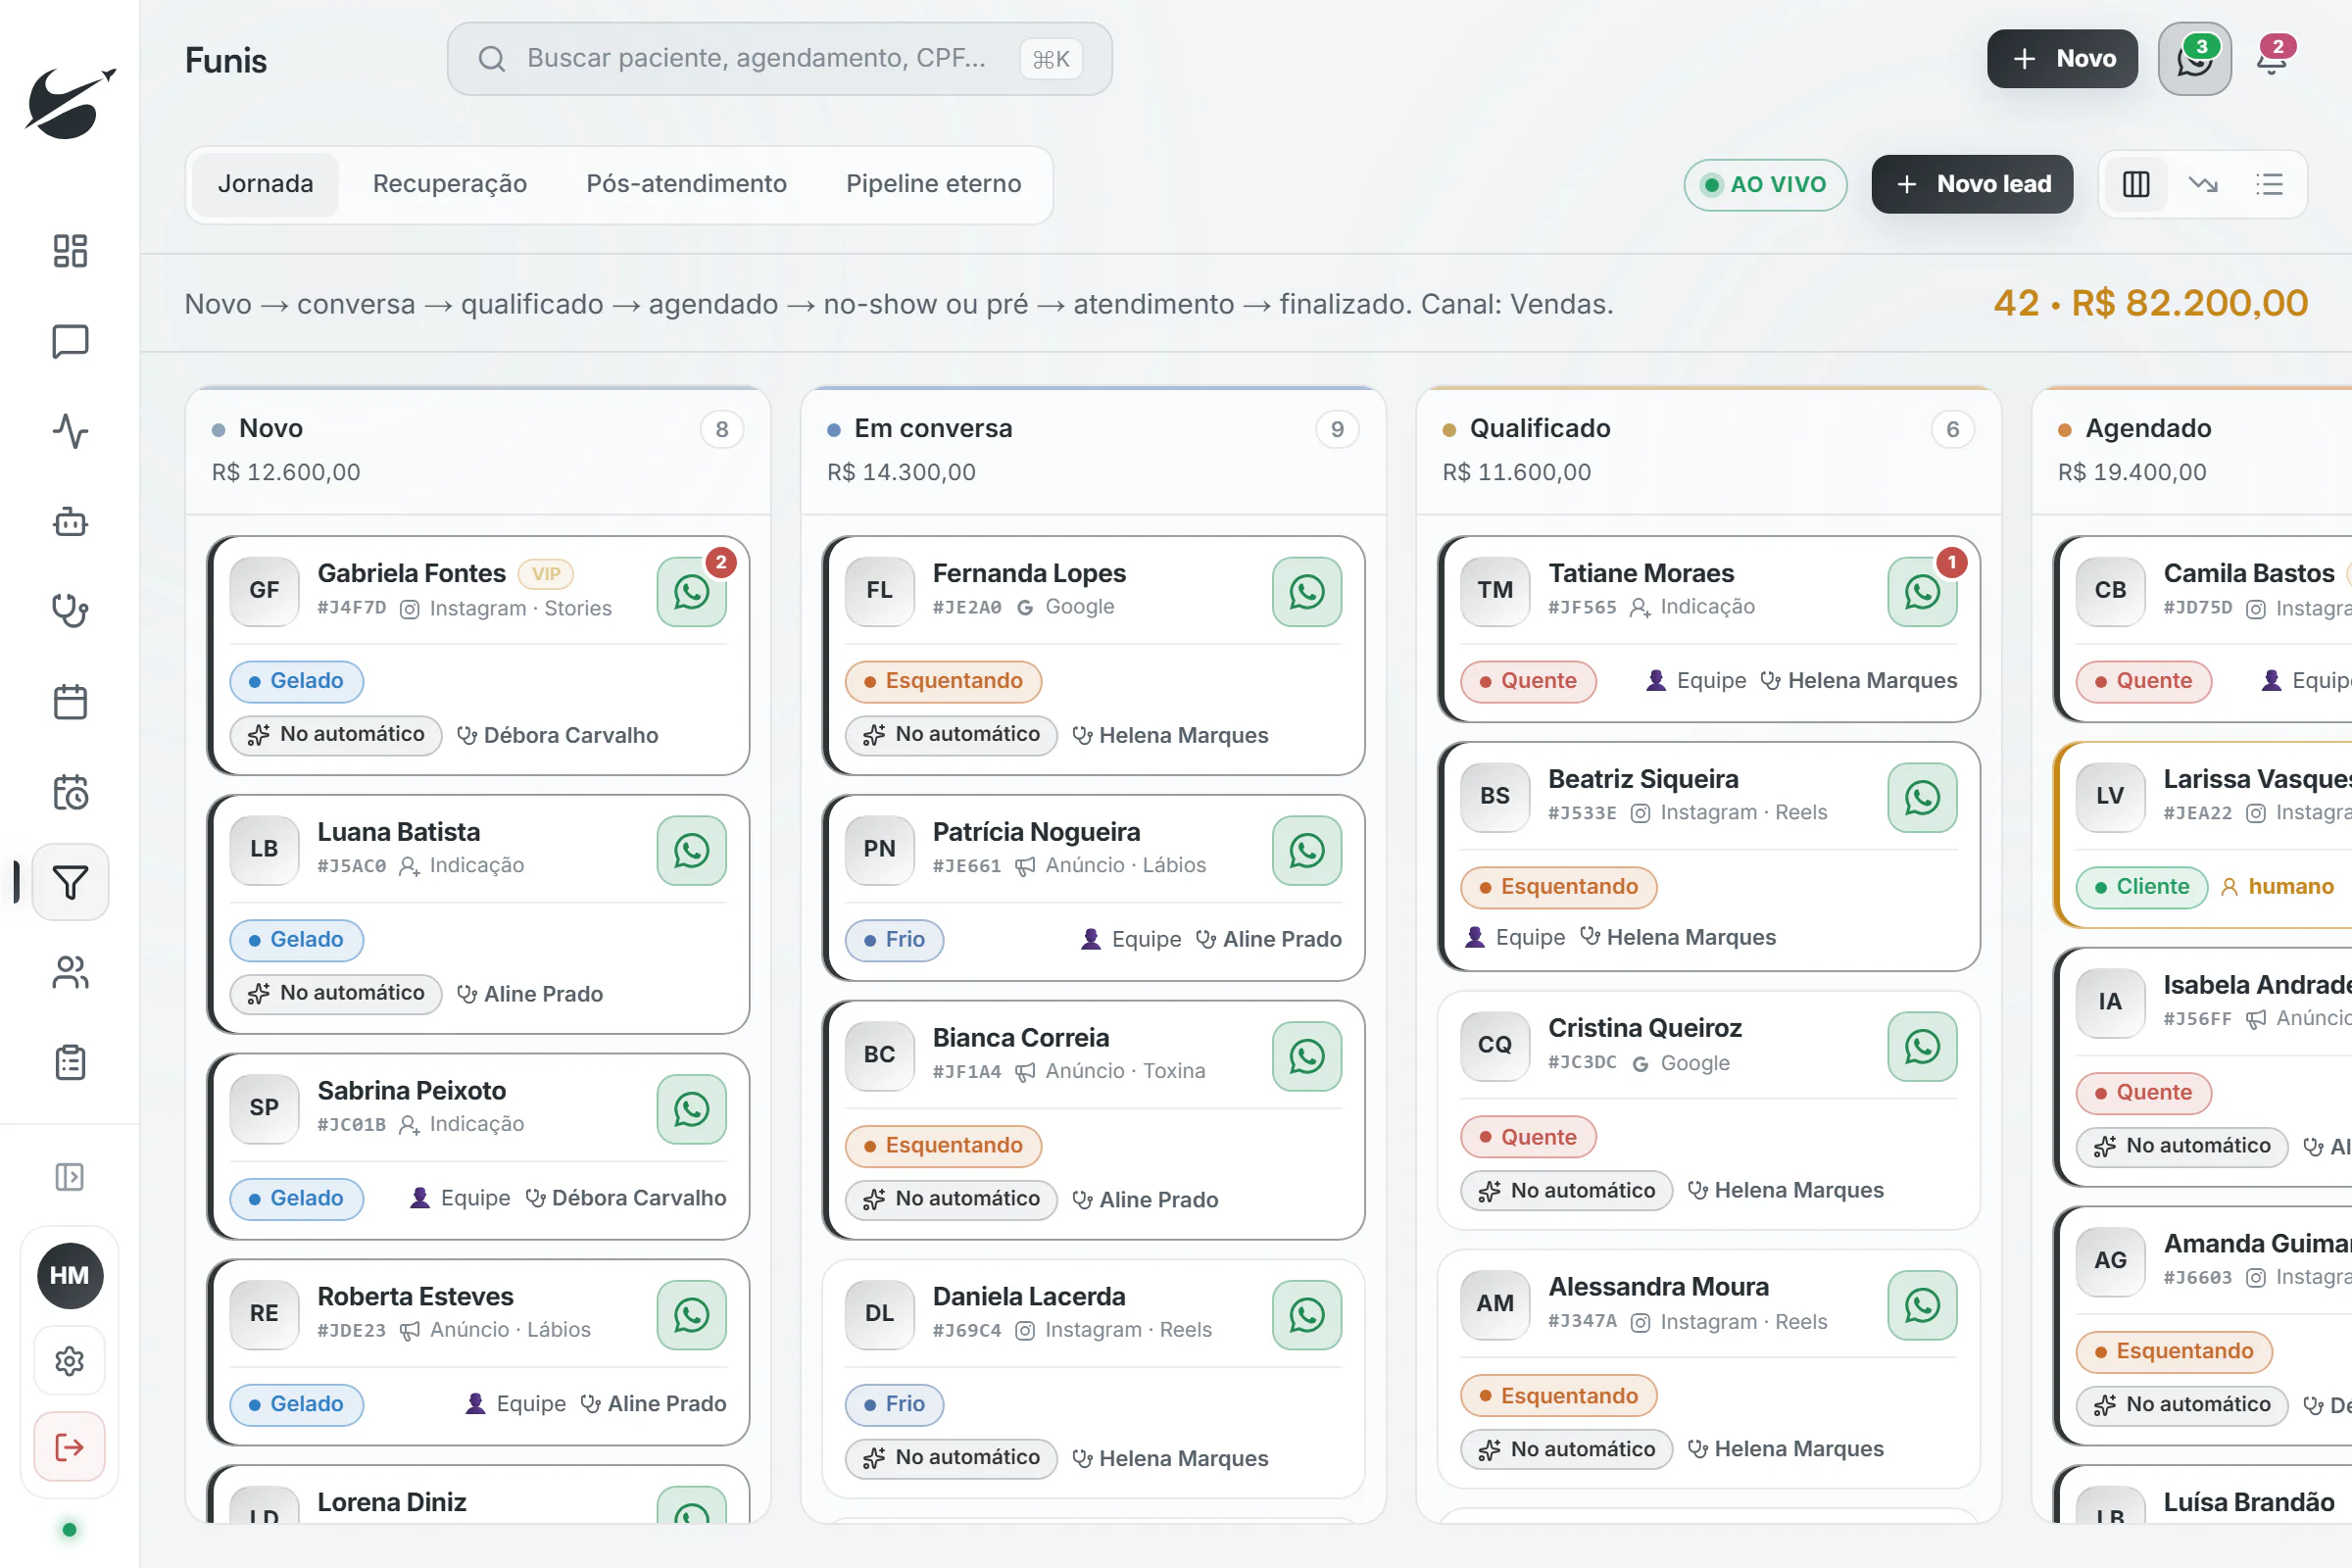Screen dimensions: 2352x1568
Task: Open the robot automation sidebar icon
Action: point(70,521)
